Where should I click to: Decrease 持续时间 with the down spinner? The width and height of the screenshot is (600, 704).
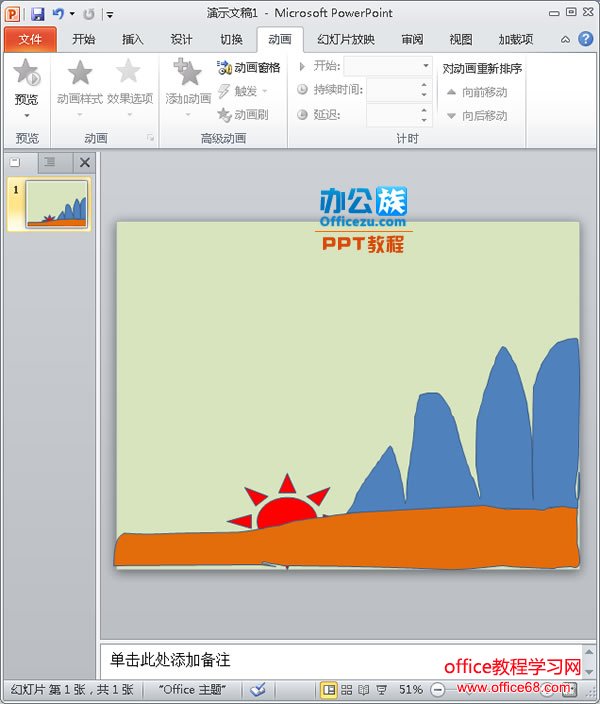click(x=424, y=95)
